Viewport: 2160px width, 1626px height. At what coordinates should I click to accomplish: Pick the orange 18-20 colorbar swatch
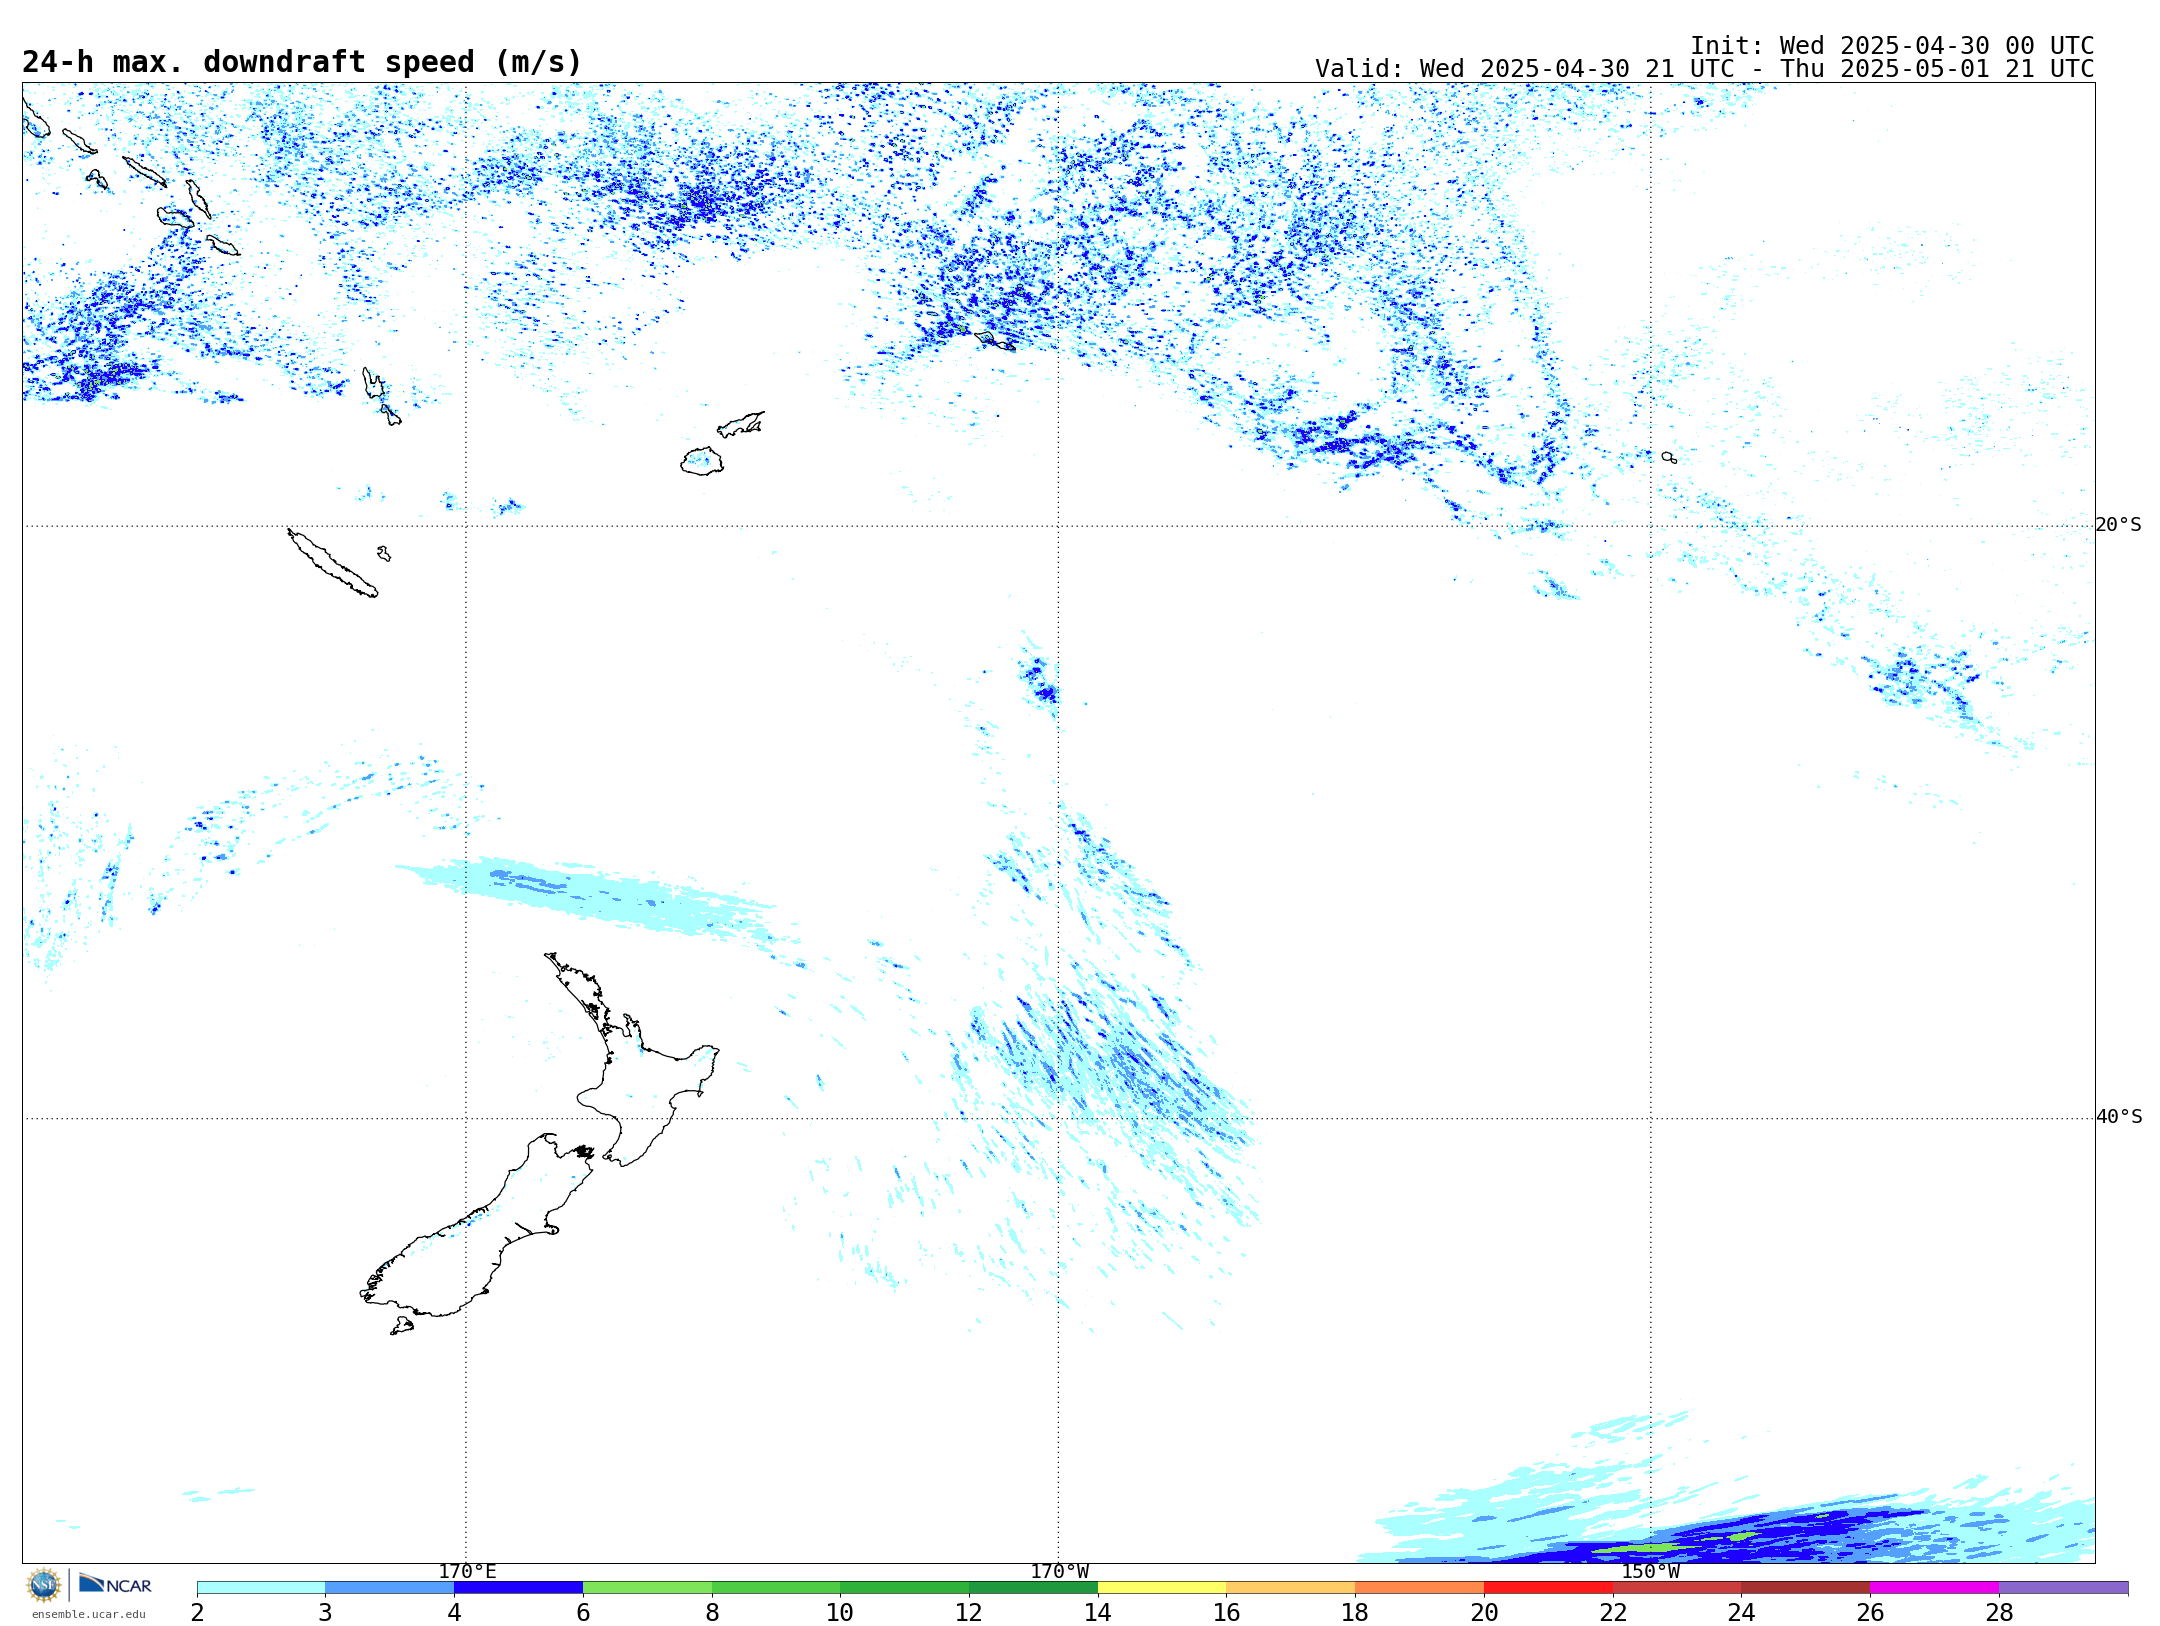tap(1419, 1588)
